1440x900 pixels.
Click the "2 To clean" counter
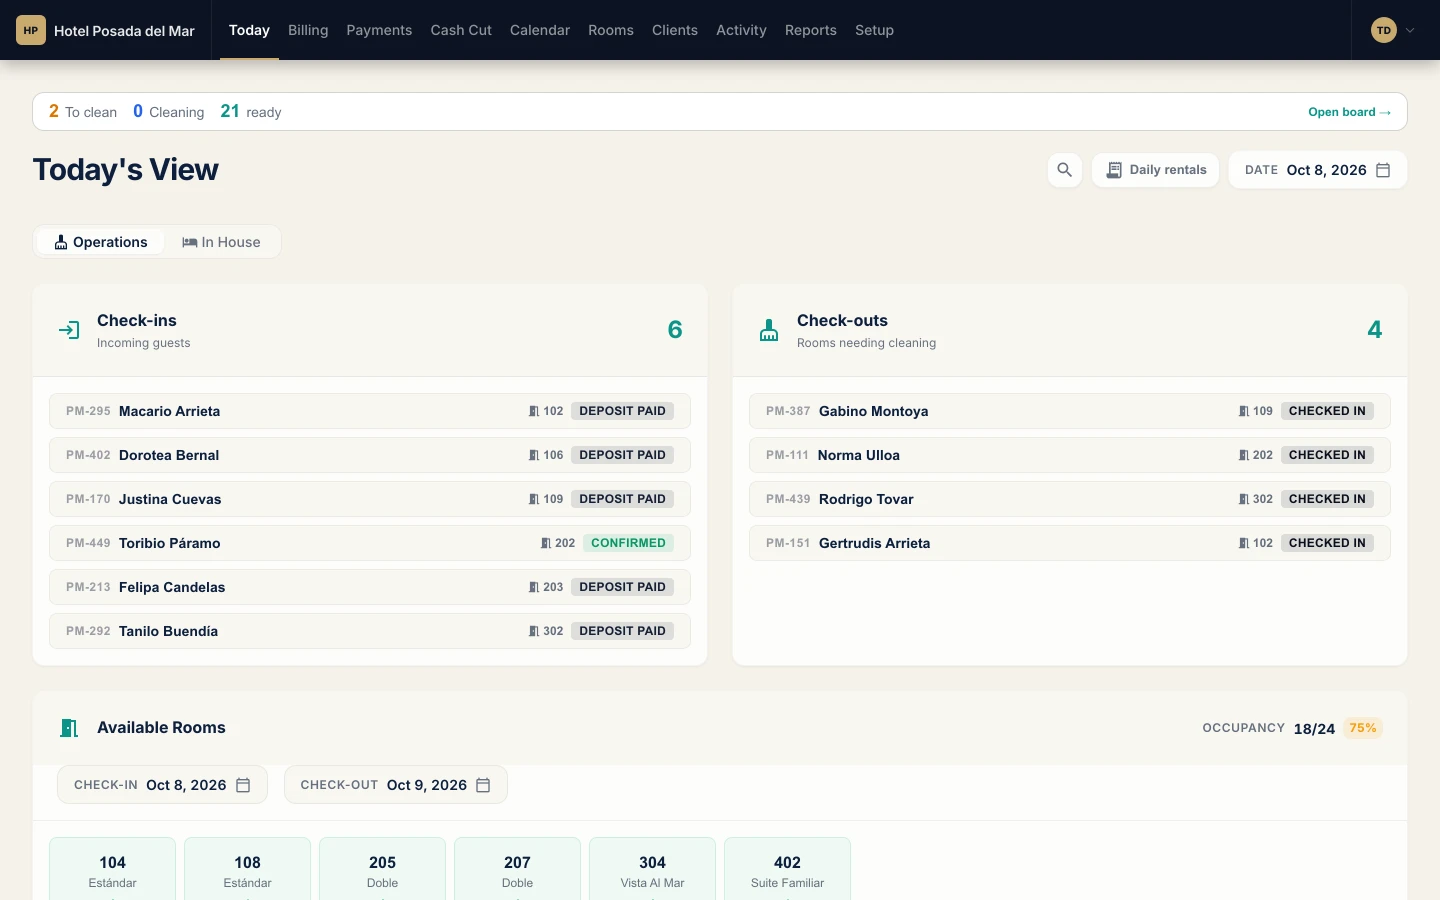coord(83,112)
